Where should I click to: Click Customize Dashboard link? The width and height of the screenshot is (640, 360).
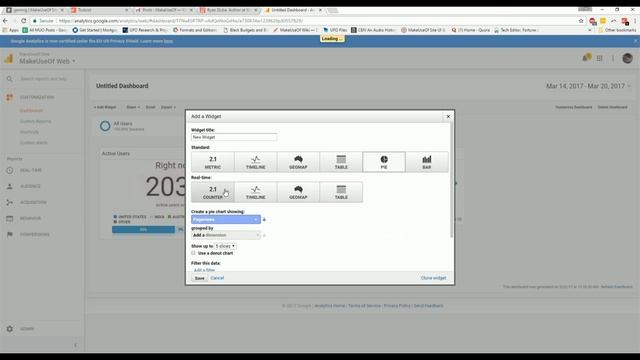click(x=573, y=107)
